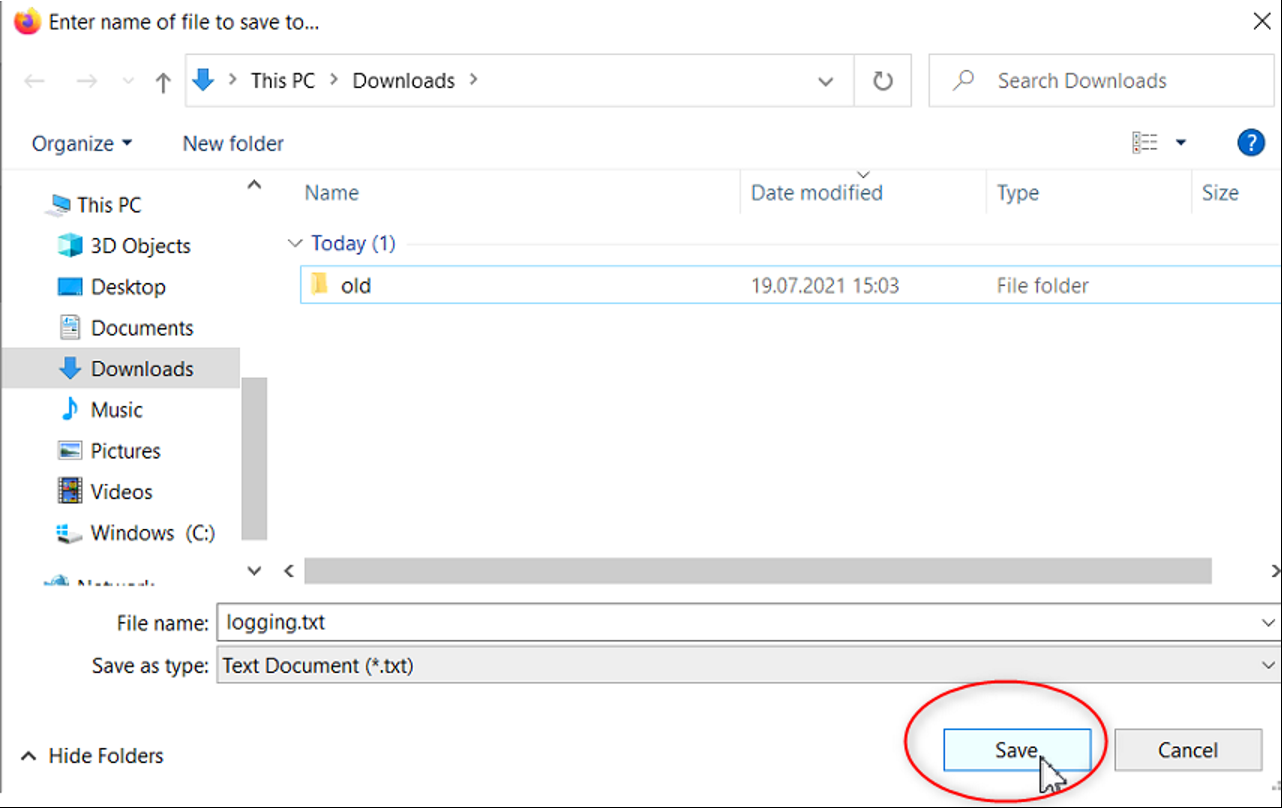1282x808 pixels.
Task: Refresh the Downloads folder view
Action: (882, 81)
